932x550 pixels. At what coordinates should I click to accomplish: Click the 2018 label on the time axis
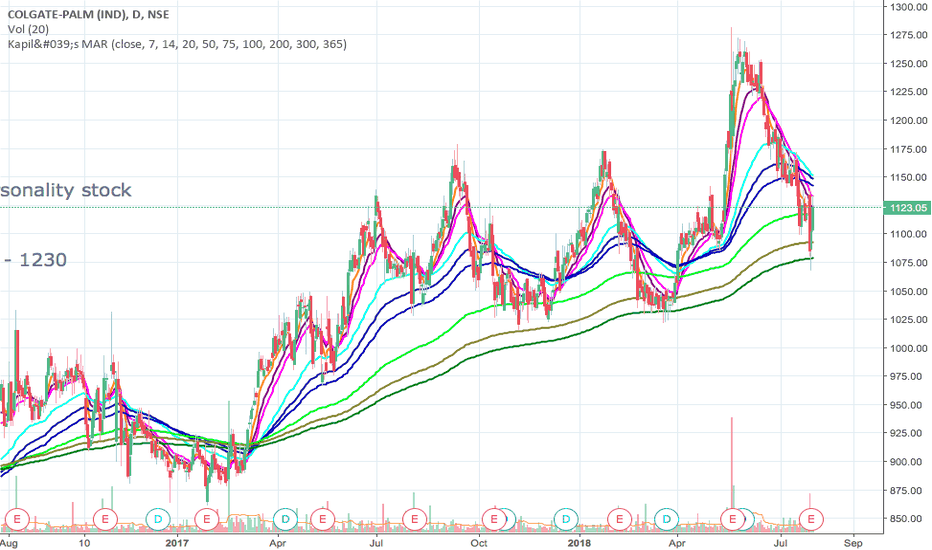tap(580, 543)
